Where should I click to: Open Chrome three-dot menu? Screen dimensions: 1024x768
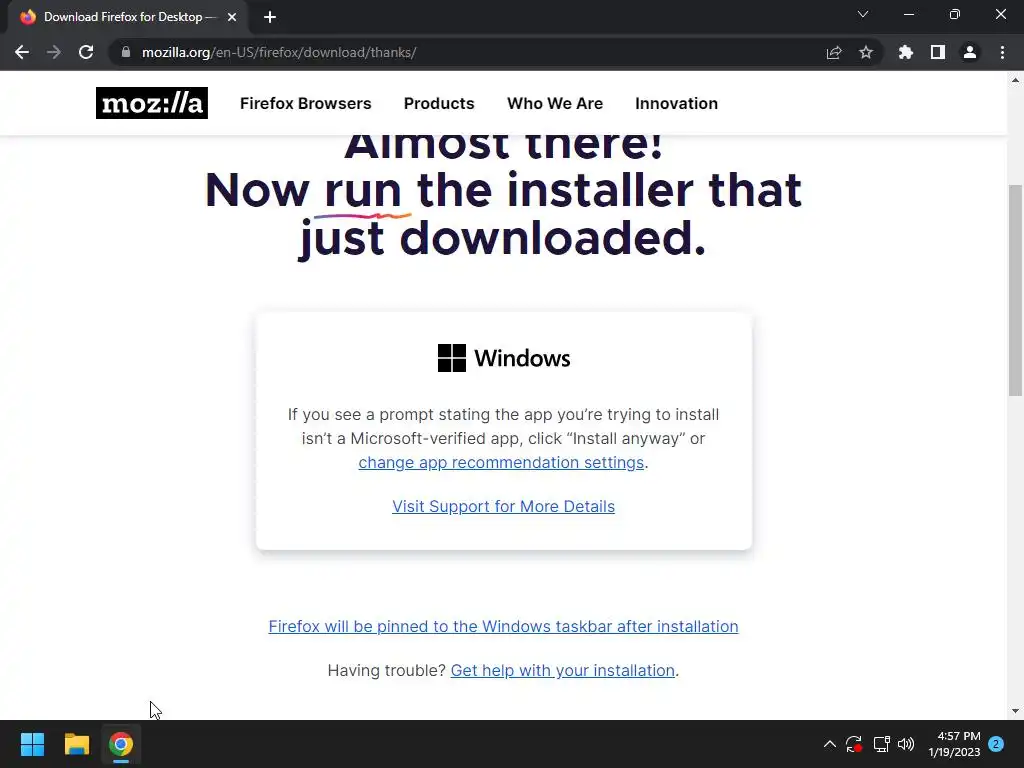click(1002, 52)
